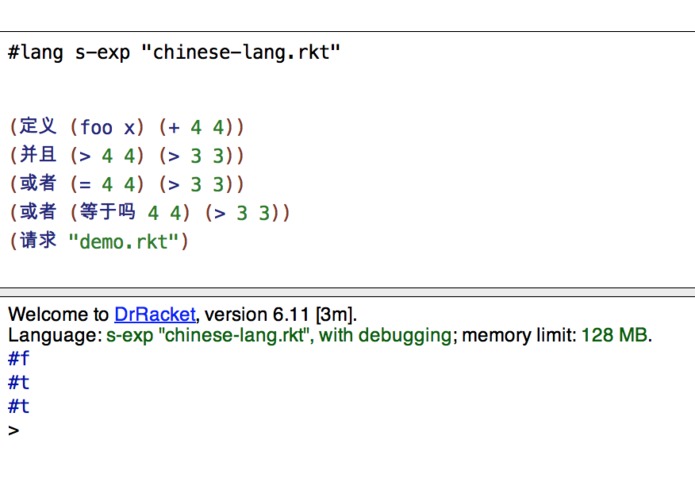
Task: Click the 并且 keyword
Action: coord(38,155)
